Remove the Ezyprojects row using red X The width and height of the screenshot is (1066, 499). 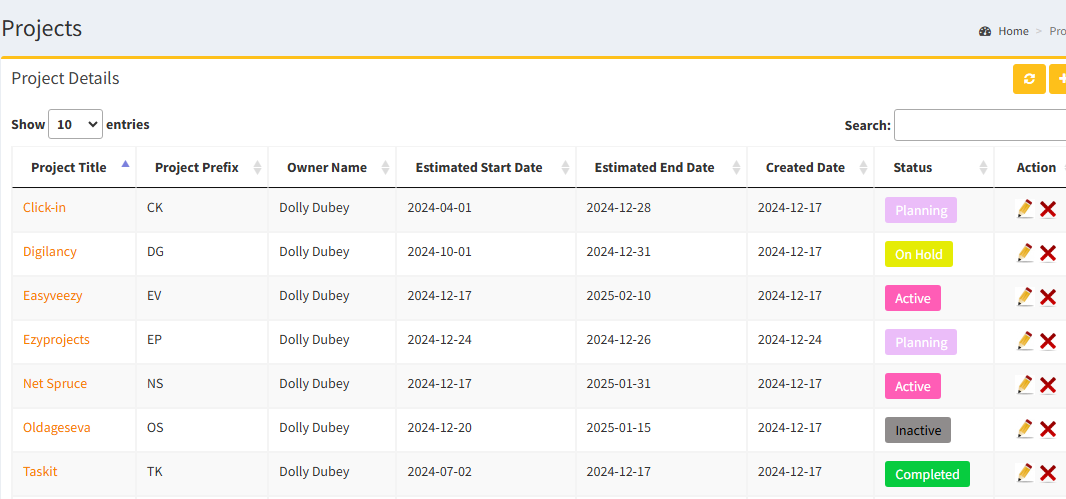[1048, 341]
